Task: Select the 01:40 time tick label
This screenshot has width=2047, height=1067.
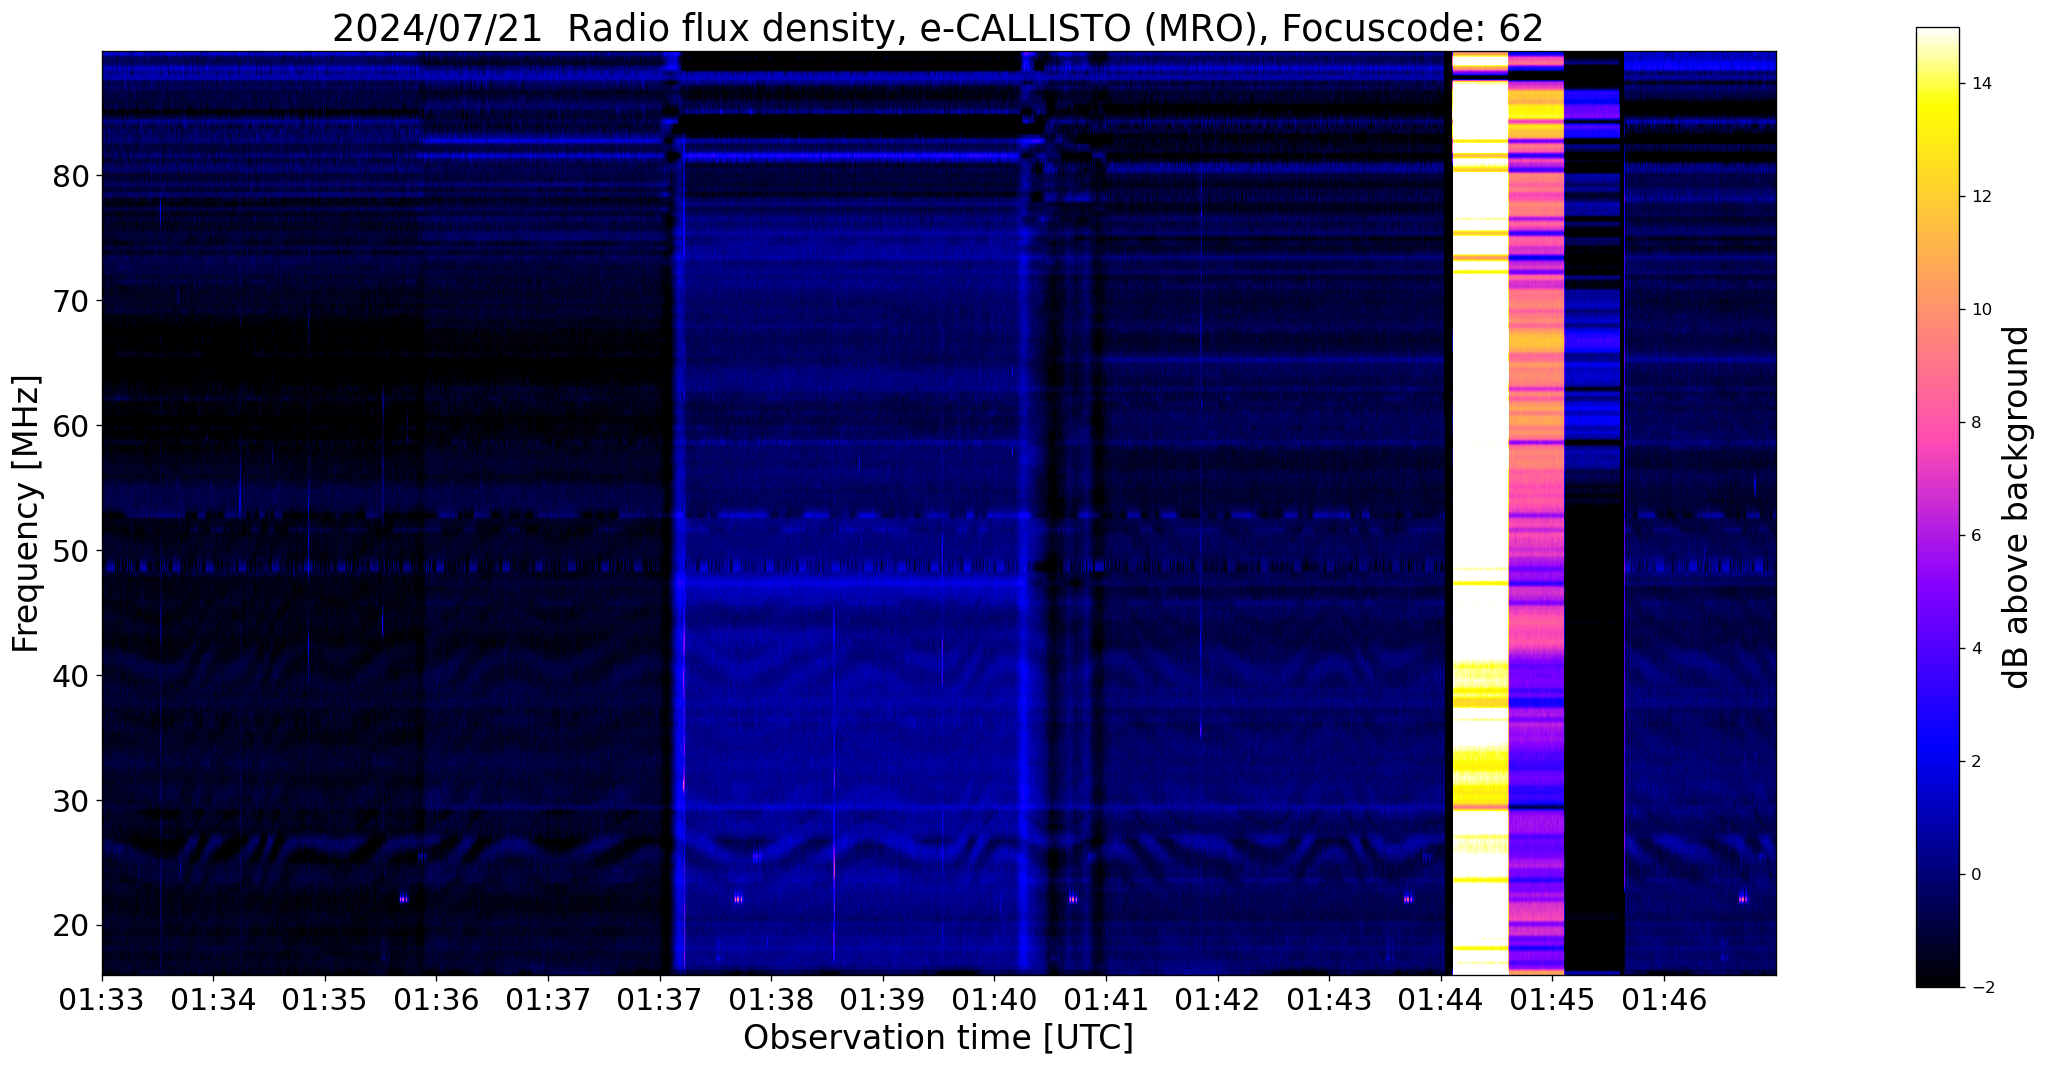Action: (994, 999)
